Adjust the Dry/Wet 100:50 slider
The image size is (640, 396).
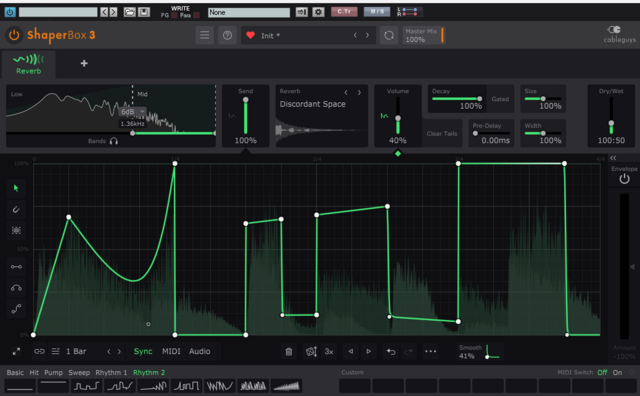tap(611, 116)
